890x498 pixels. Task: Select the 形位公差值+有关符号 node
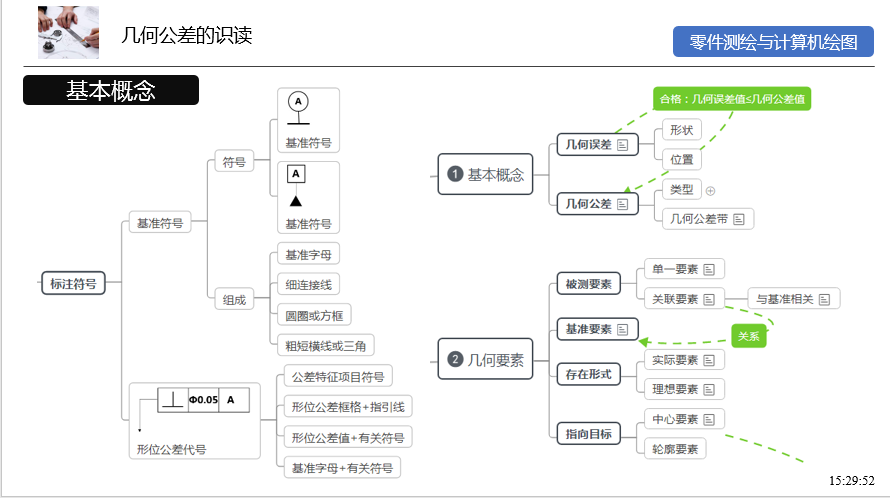348,437
